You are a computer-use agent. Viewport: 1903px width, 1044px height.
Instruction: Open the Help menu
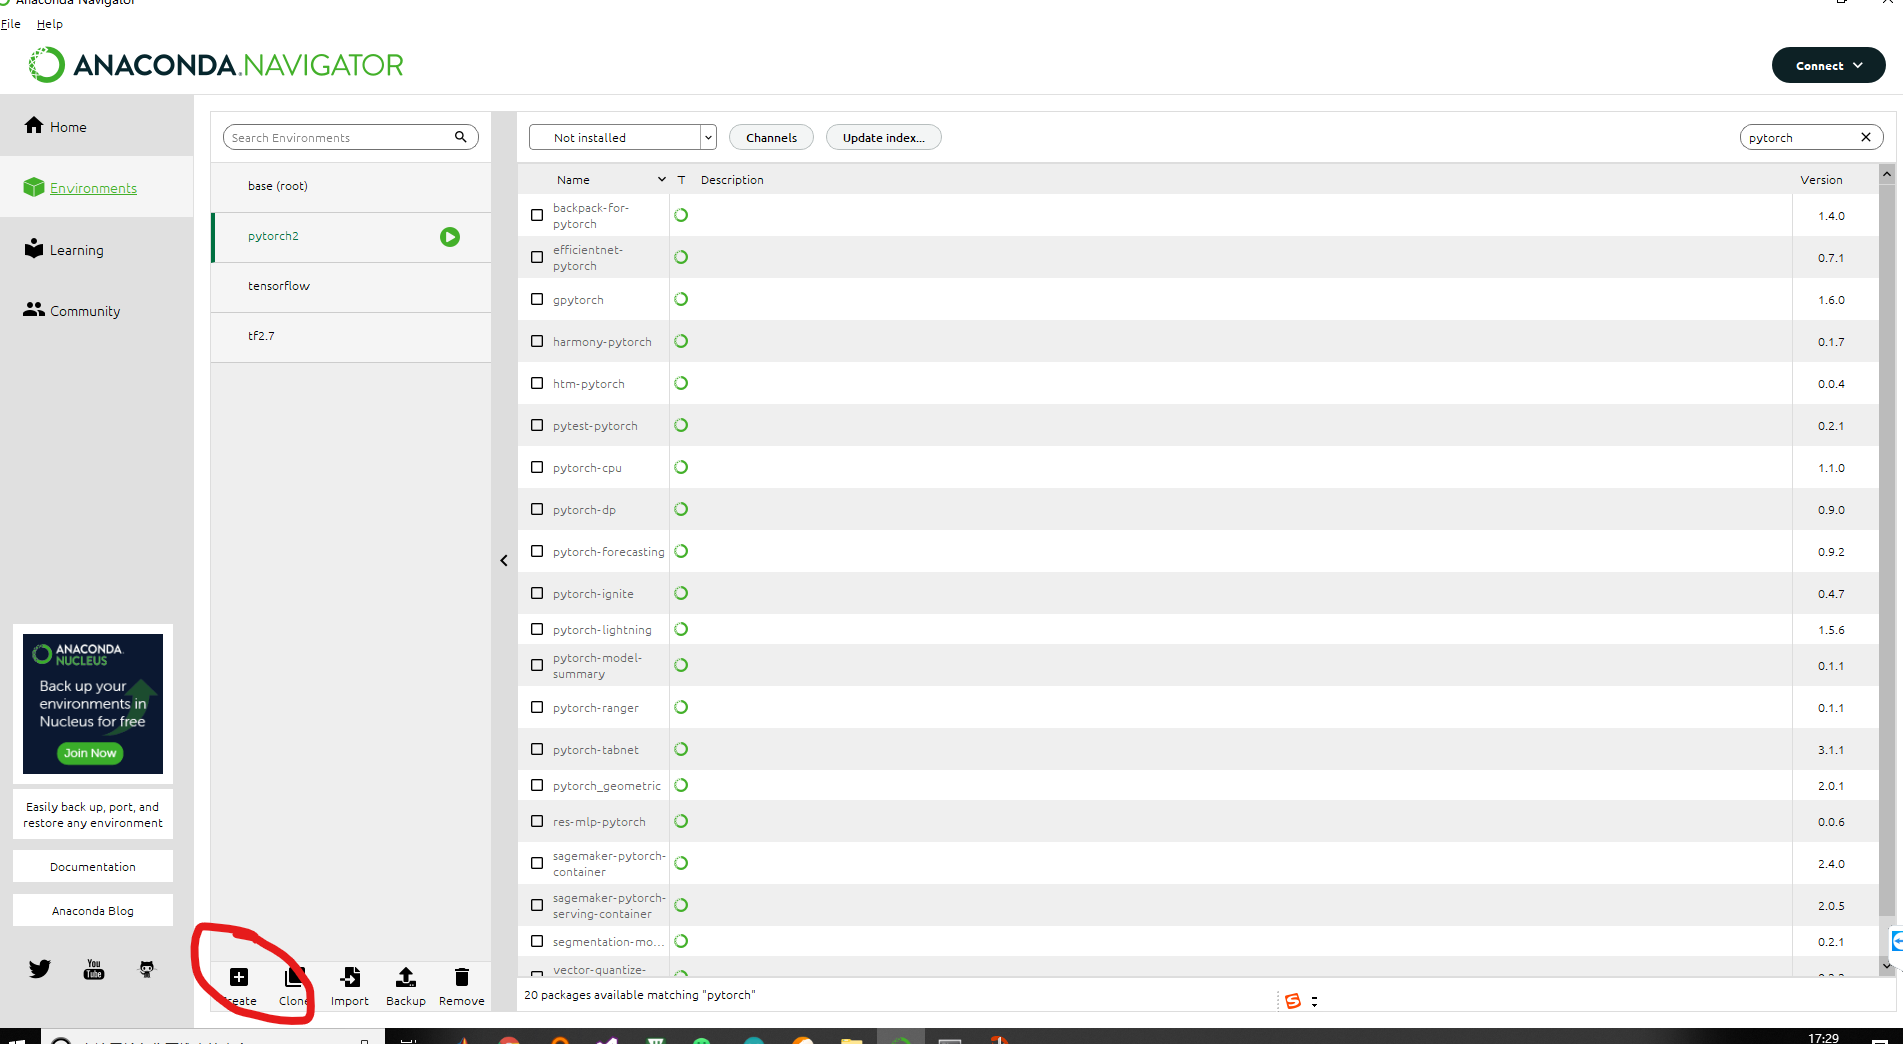coord(50,24)
